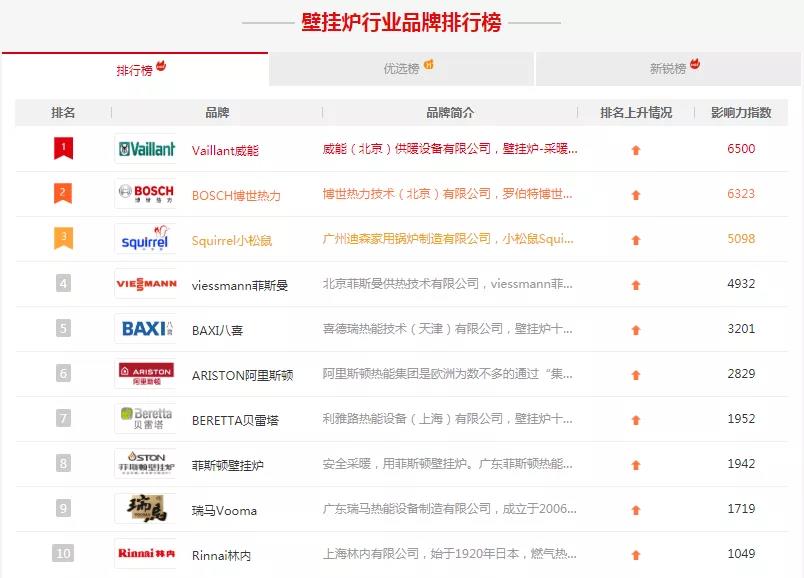
Task: Click the BAXI logo thumbnail
Action: coord(146,329)
